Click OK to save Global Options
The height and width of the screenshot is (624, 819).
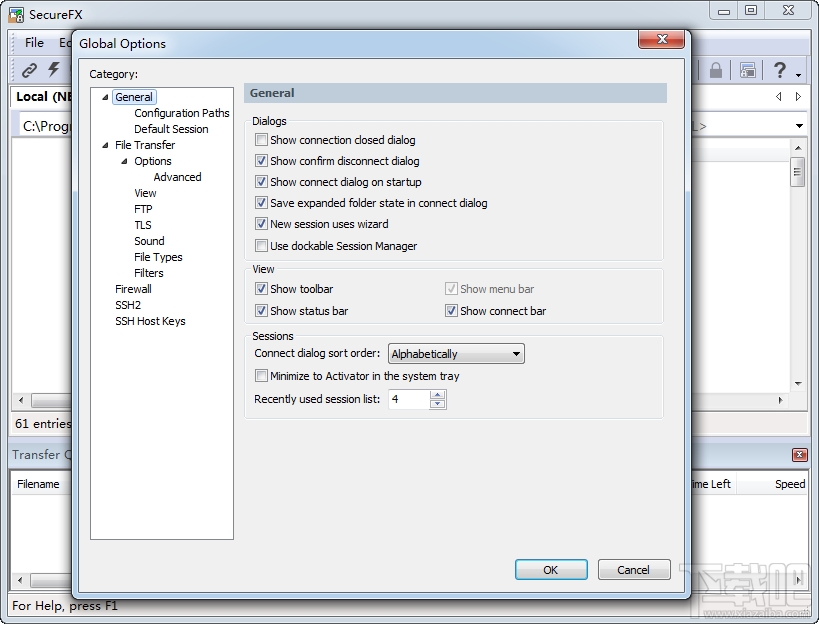pyautogui.click(x=551, y=569)
